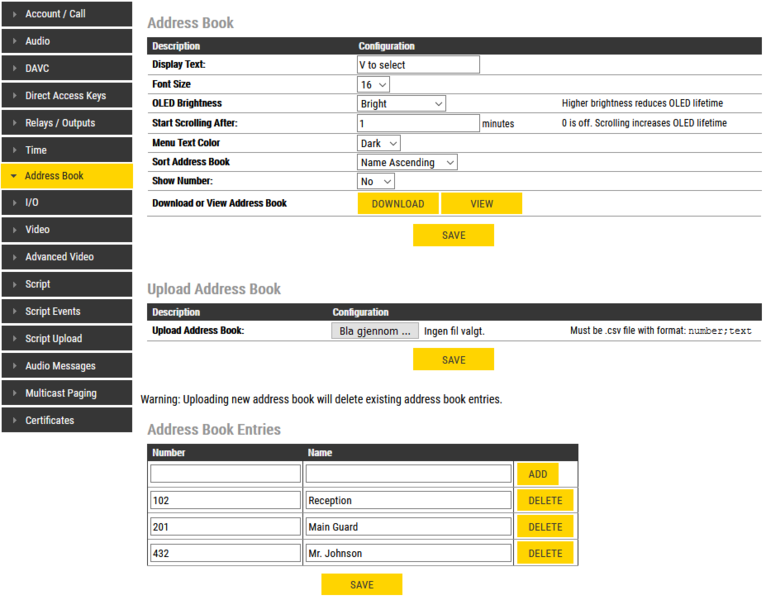
Task: Expand arrow next to Account / Call
Action: click(x=15, y=14)
